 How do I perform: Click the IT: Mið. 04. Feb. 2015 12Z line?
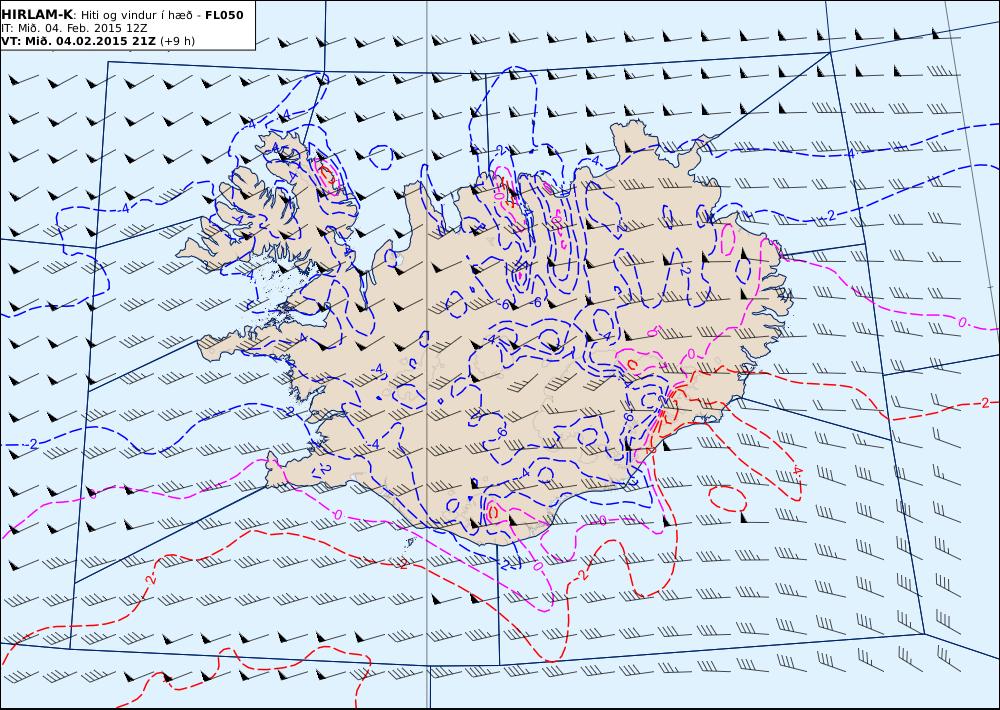tap(74, 28)
